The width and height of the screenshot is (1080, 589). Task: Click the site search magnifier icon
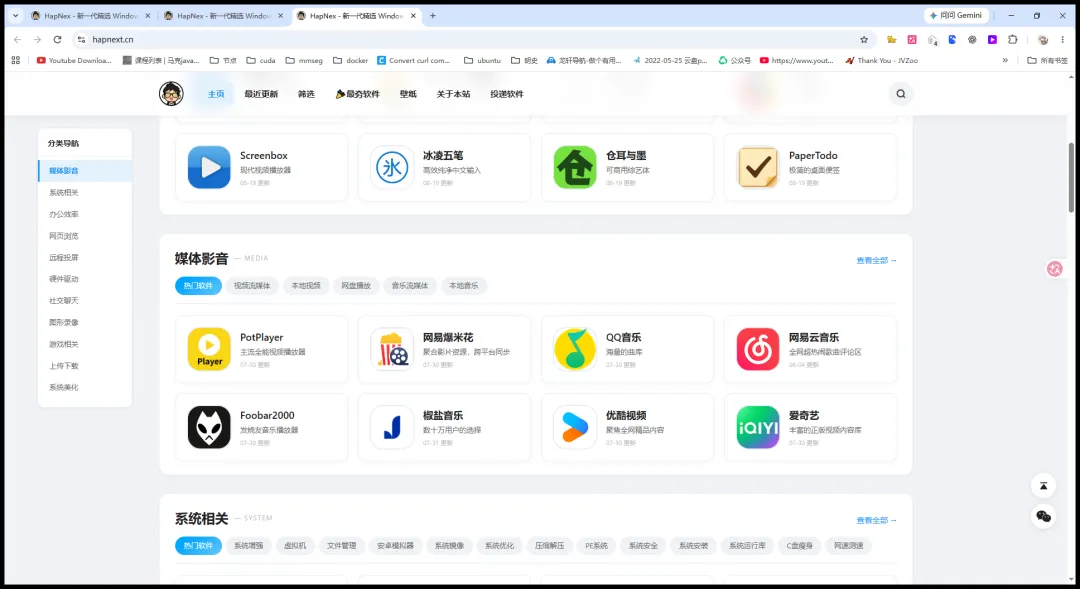tap(900, 94)
